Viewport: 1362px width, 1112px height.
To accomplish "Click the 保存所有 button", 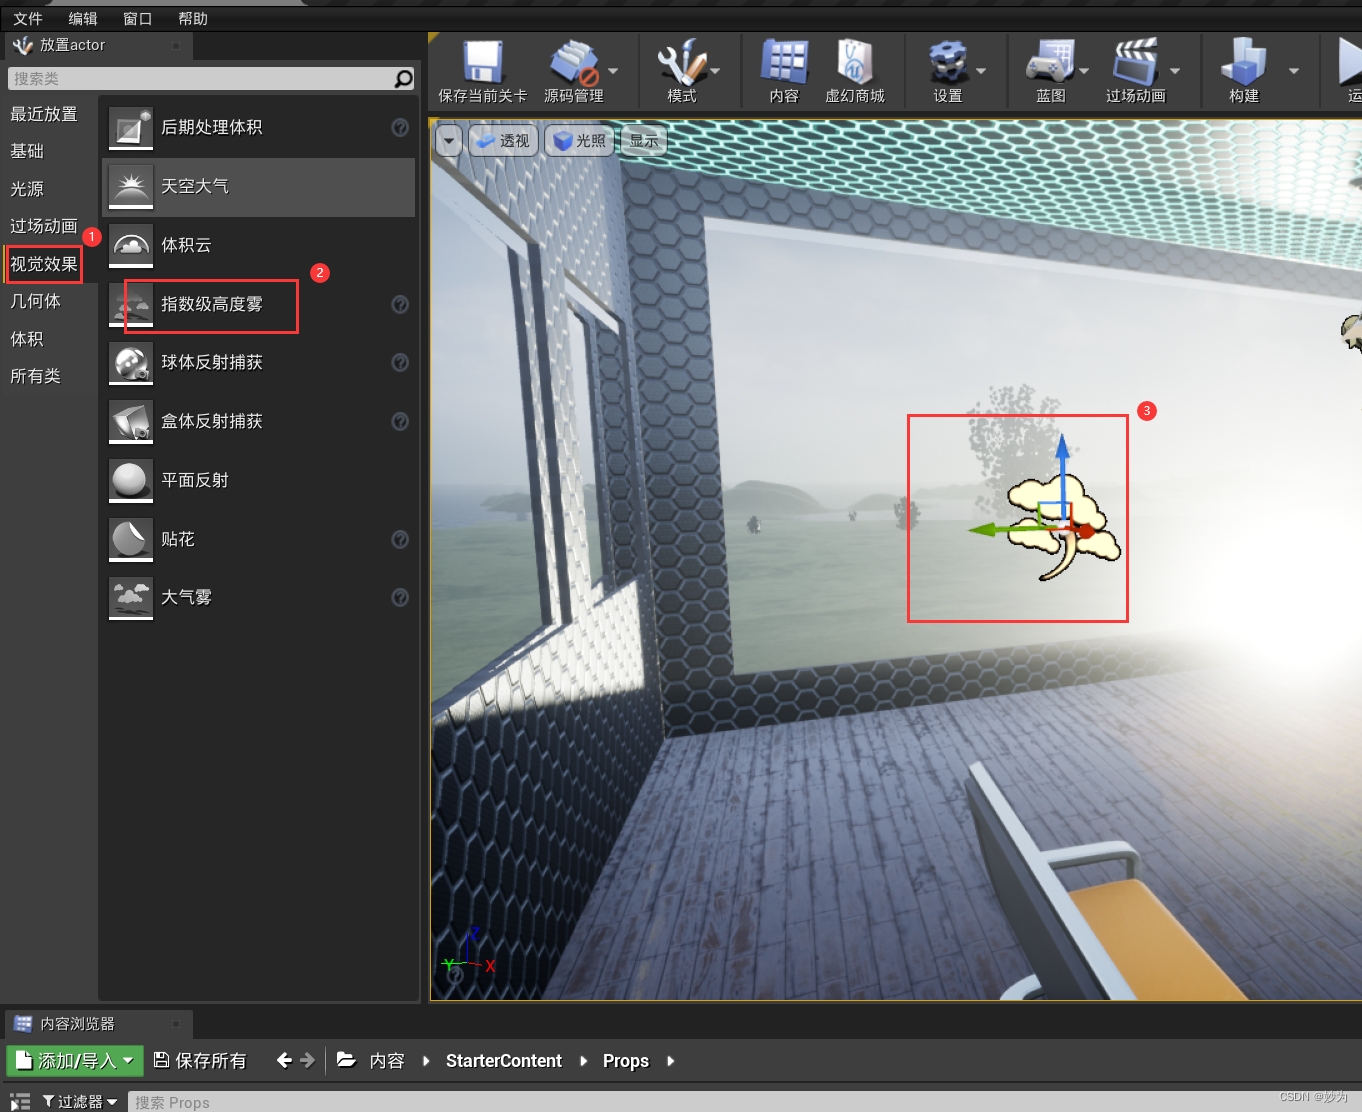I will [x=199, y=1061].
